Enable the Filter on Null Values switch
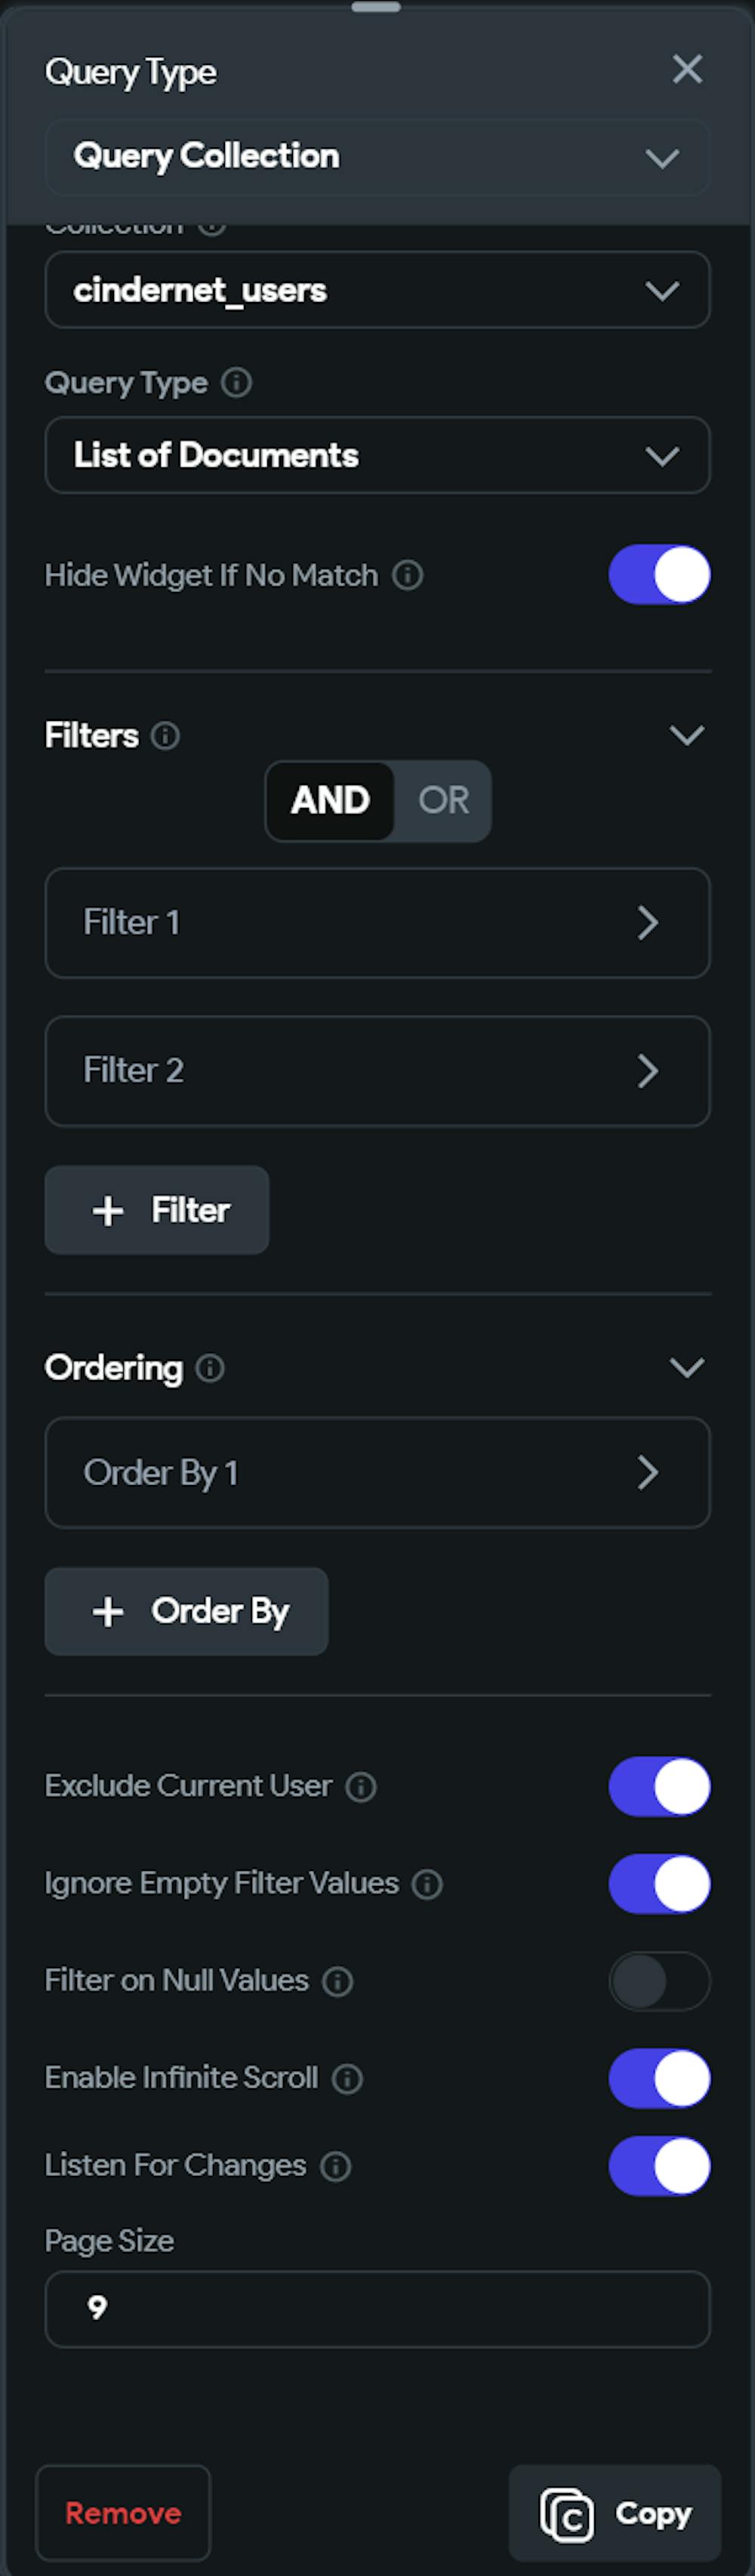The image size is (755, 2576). (x=659, y=1981)
